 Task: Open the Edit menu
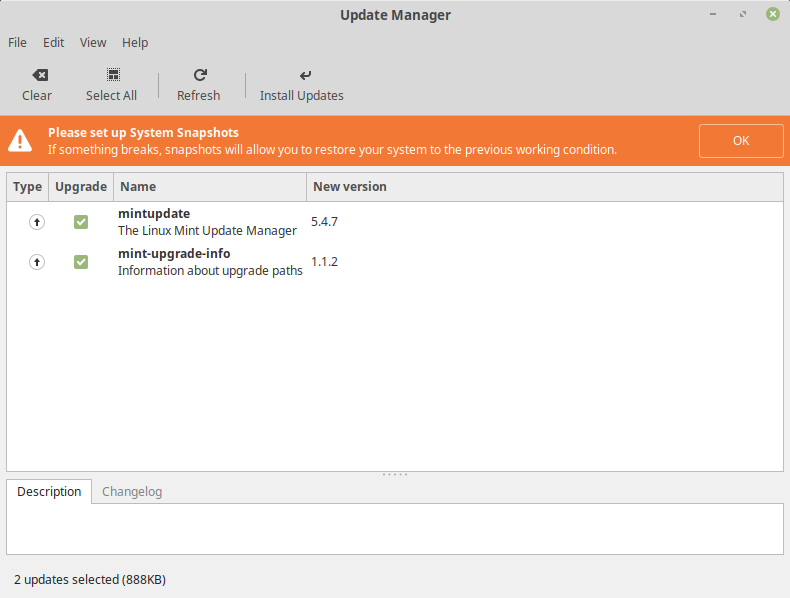[x=53, y=42]
